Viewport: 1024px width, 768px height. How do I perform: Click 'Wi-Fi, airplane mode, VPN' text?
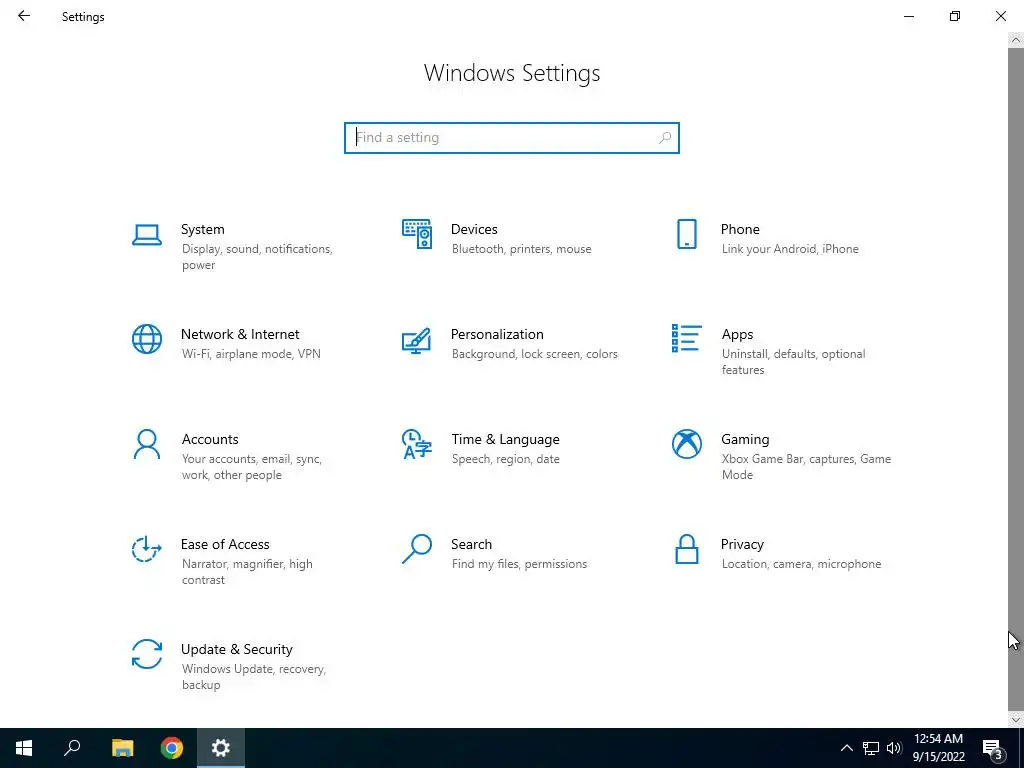coord(251,354)
